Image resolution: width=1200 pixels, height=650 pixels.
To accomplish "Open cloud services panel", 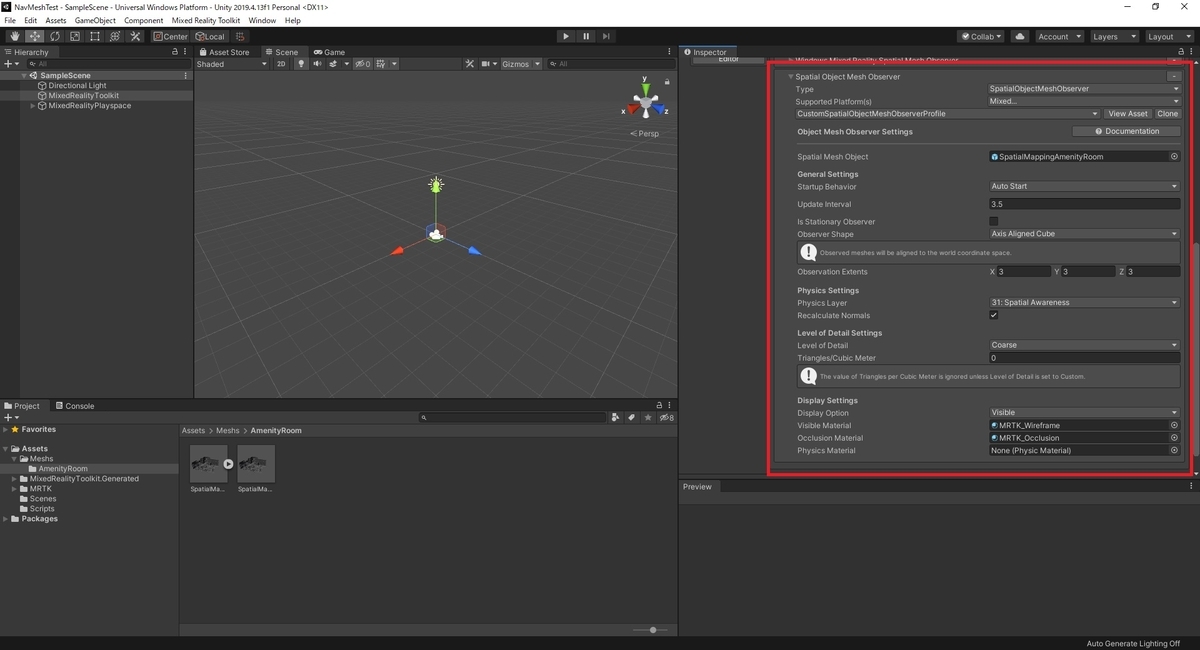I will click(1020, 36).
